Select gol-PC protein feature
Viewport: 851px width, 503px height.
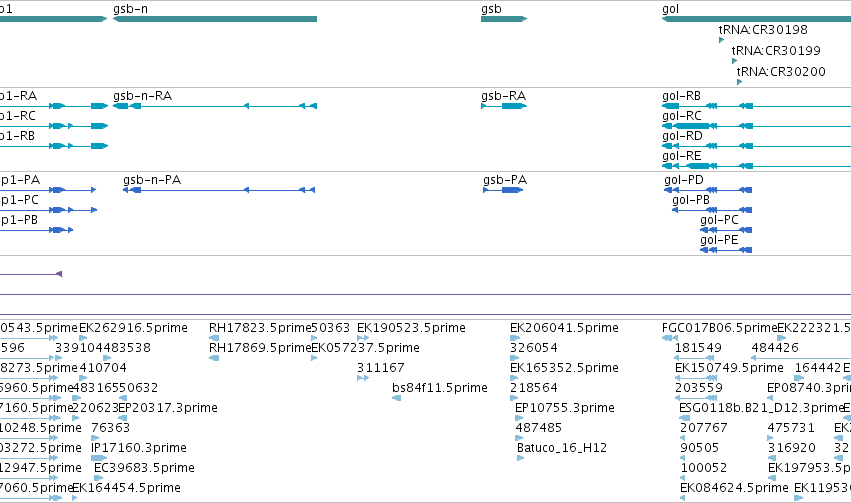tap(719, 220)
